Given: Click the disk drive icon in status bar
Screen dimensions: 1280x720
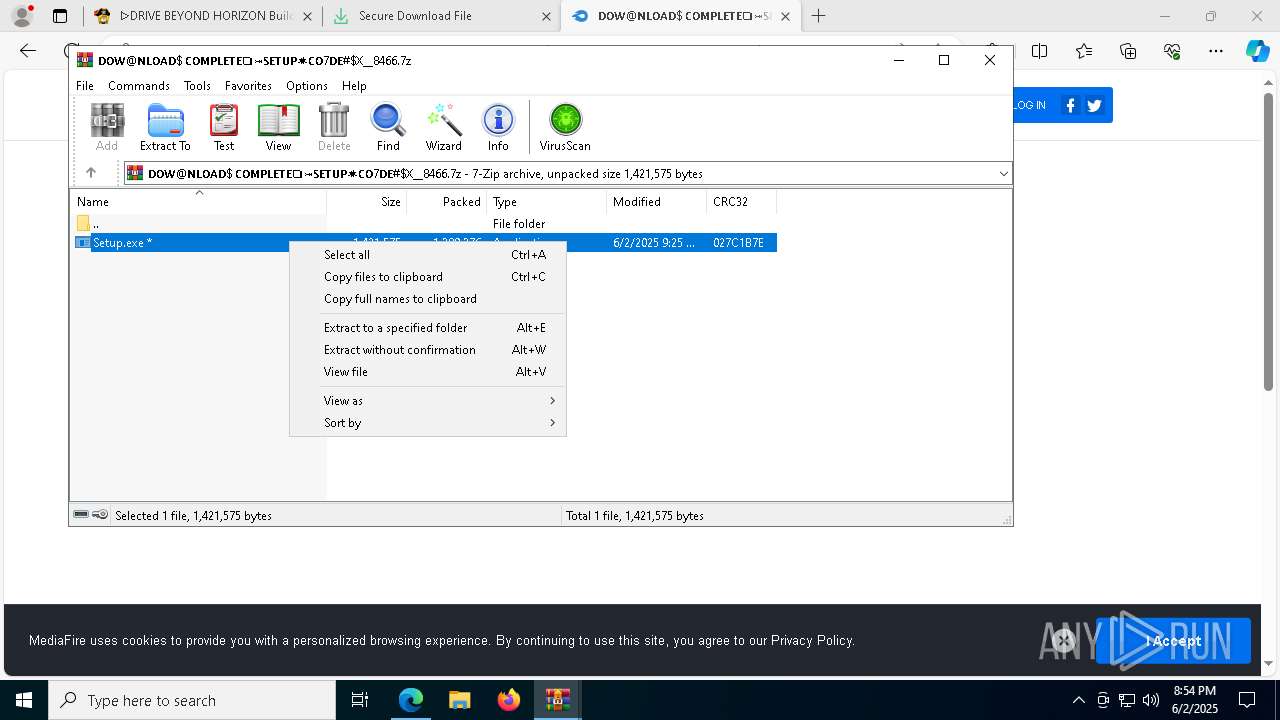Looking at the screenshot, I should (x=81, y=515).
